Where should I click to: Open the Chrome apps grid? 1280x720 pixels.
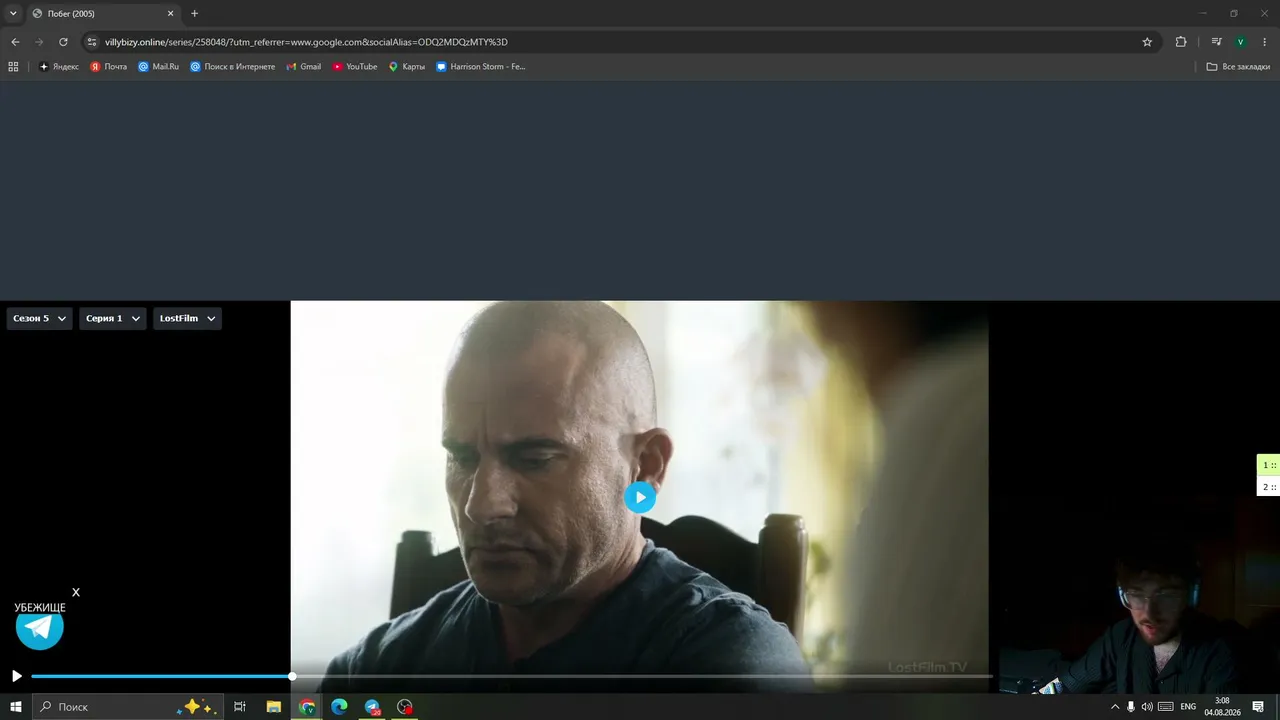click(x=13, y=67)
